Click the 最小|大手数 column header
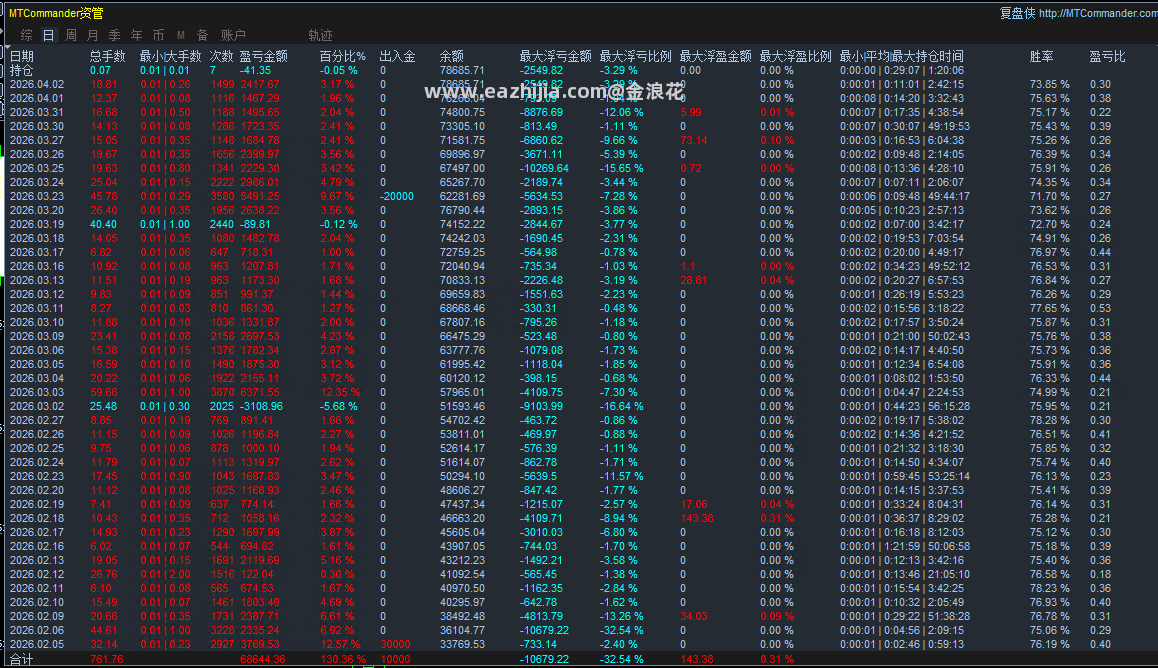This screenshot has width=1158, height=668. [x=171, y=56]
